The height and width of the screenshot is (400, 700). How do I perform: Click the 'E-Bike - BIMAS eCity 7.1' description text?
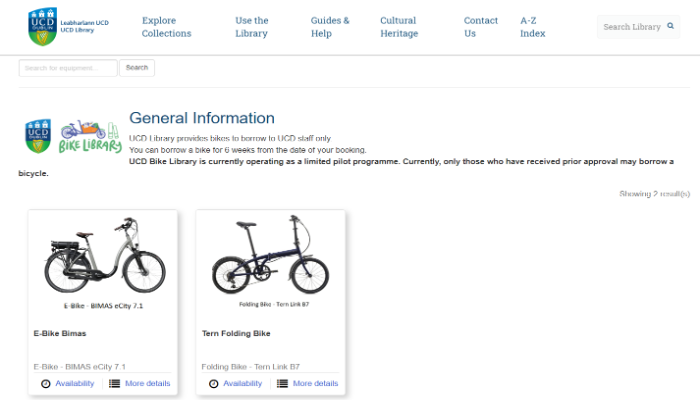[x=79, y=367]
